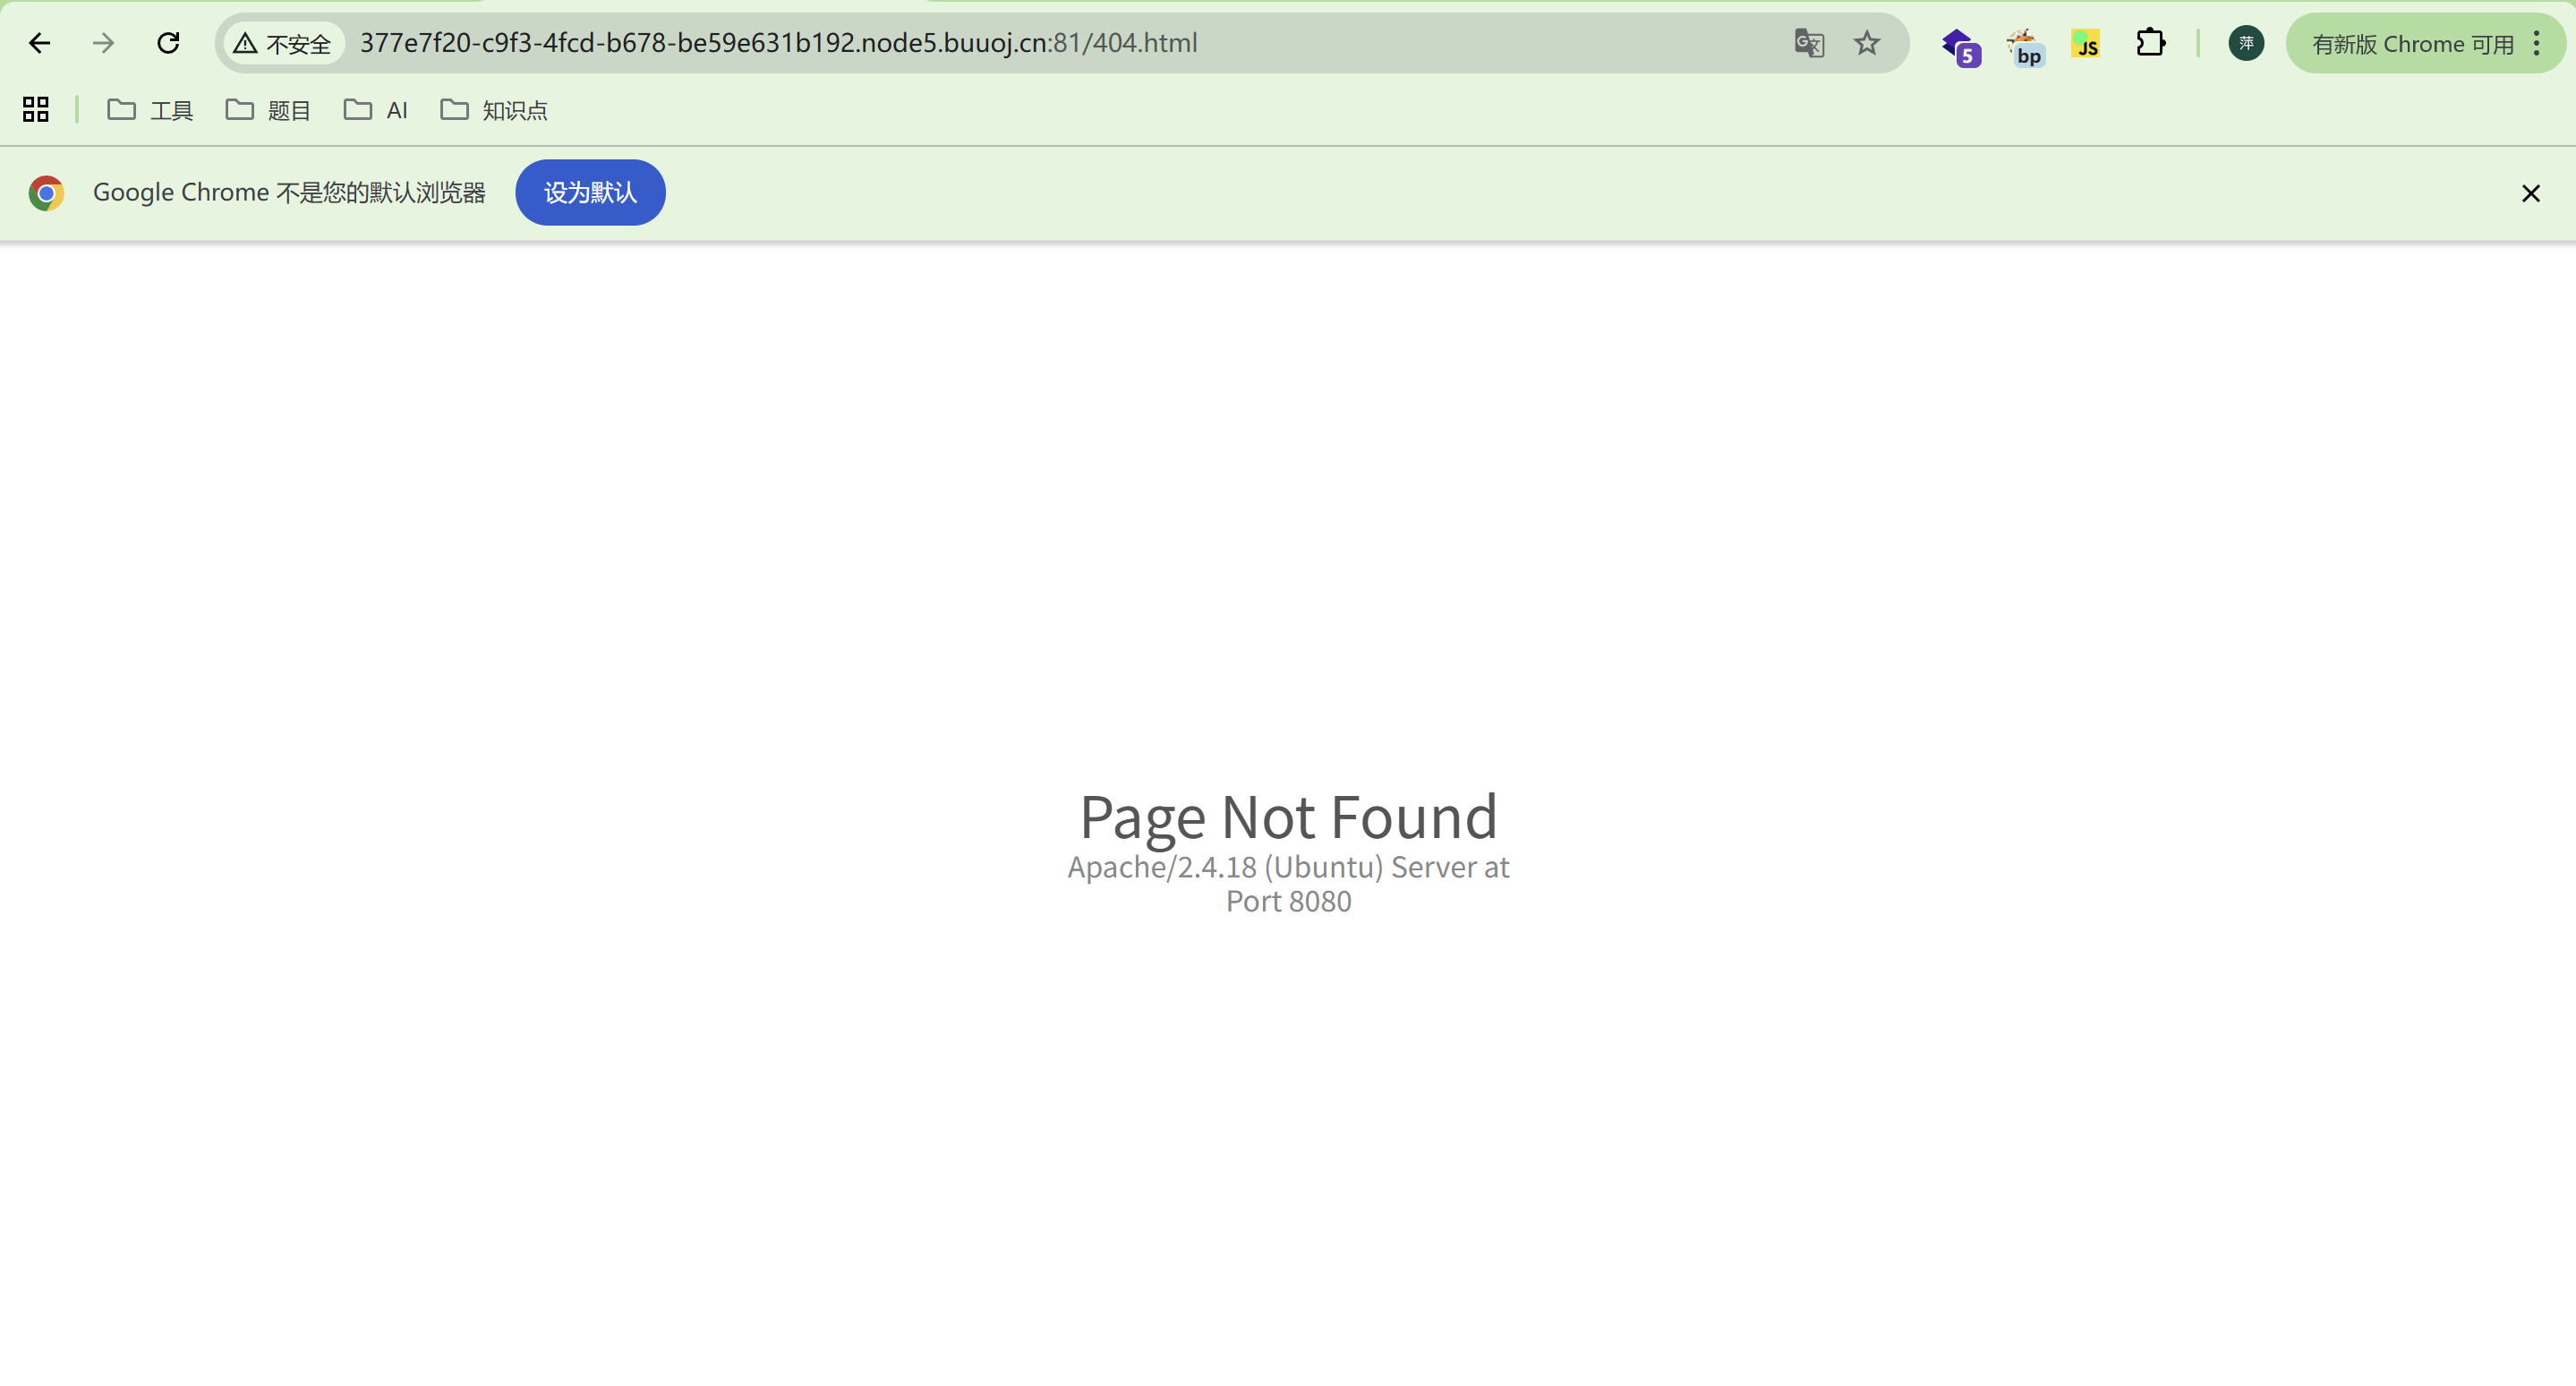This screenshot has width=2576, height=1386.
Task: Click the URL address bar text
Action: click(778, 43)
